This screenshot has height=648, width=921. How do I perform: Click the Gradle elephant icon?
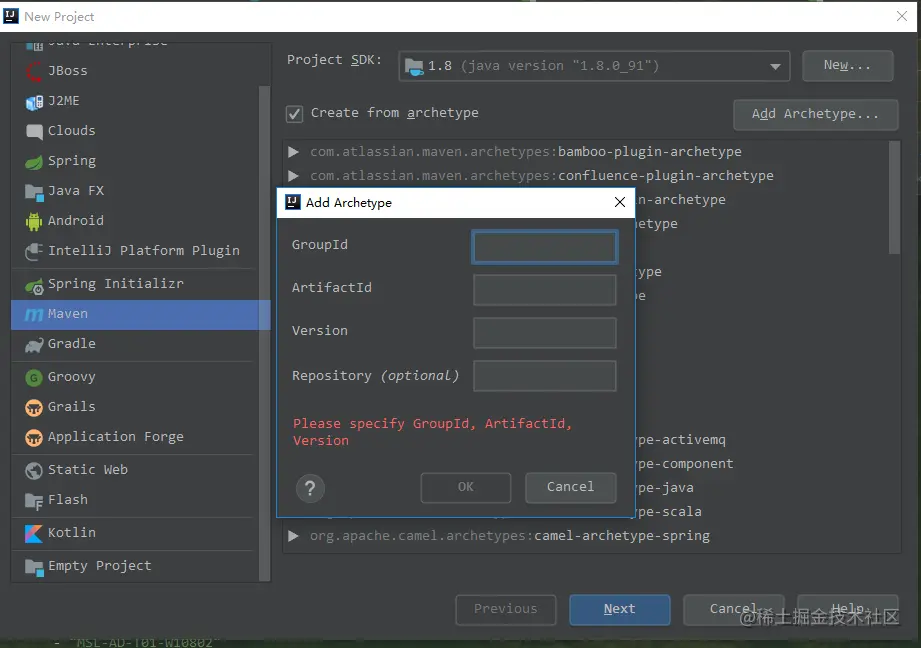[34, 345]
